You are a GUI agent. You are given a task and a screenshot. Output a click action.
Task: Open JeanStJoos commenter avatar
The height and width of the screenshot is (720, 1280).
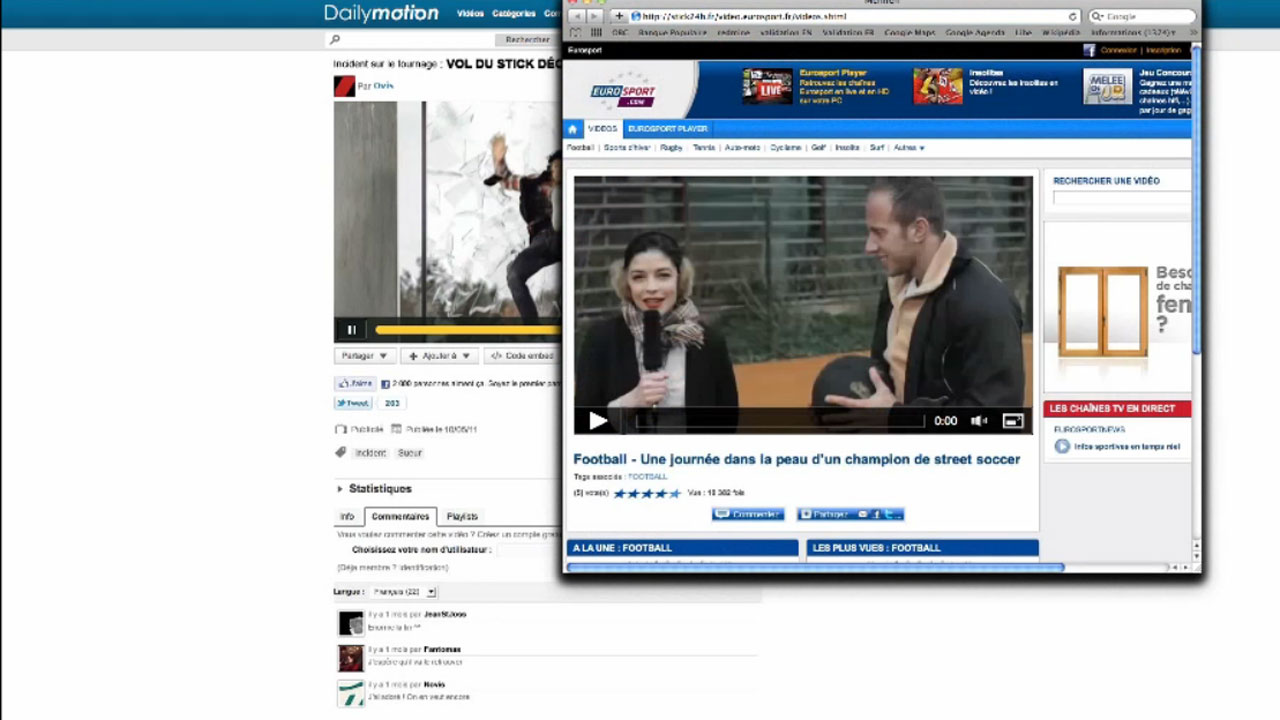[351, 623]
